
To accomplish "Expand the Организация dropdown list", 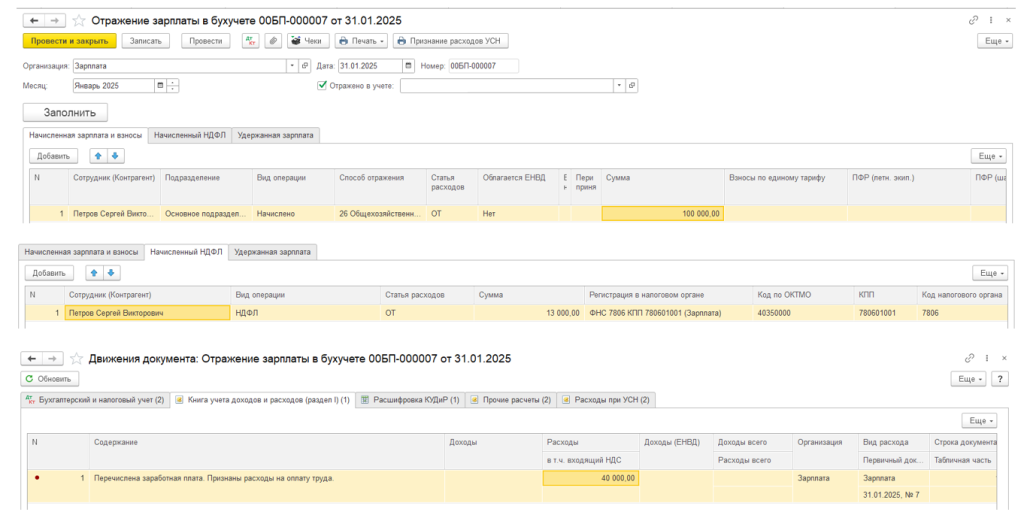I will click(x=292, y=66).
